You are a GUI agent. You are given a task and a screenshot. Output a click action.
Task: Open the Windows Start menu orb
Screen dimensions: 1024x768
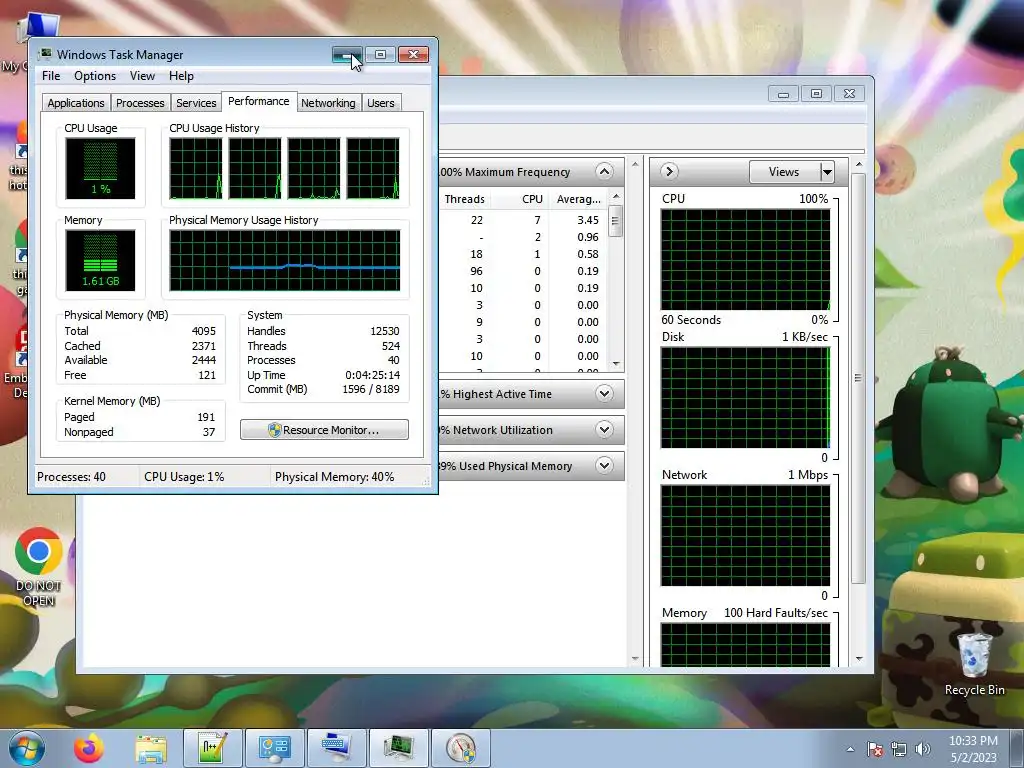(x=27, y=748)
